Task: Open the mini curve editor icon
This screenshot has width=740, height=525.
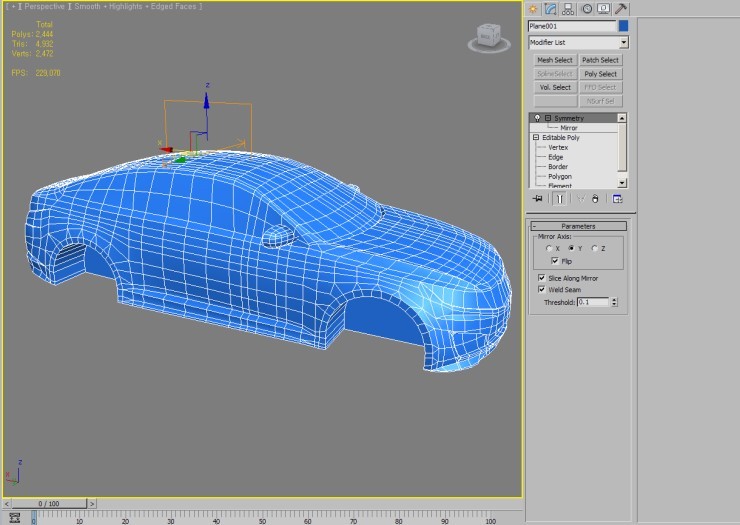Action: point(15,517)
